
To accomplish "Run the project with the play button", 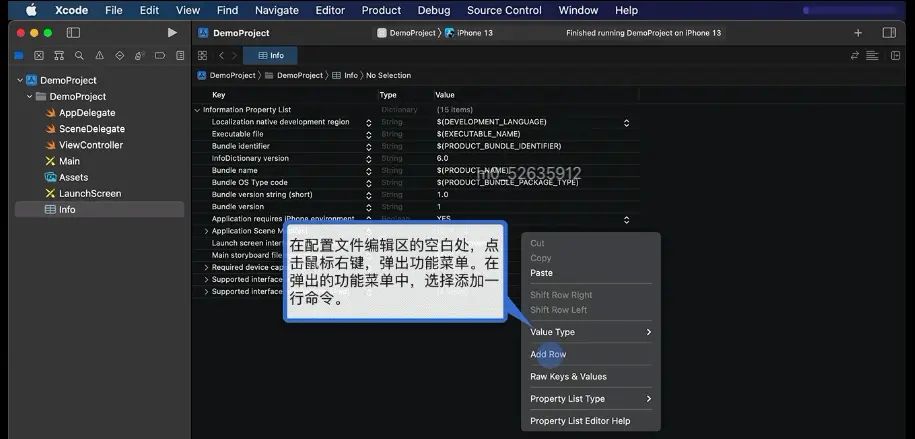I will pyautogui.click(x=172, y=33).
